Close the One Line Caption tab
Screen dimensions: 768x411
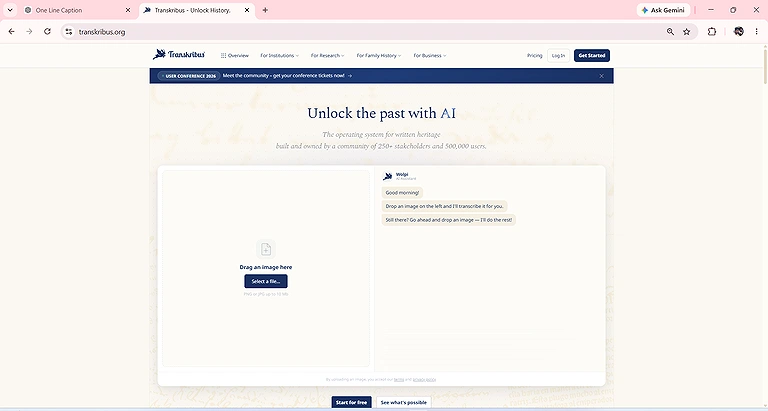tap(128, 10)
